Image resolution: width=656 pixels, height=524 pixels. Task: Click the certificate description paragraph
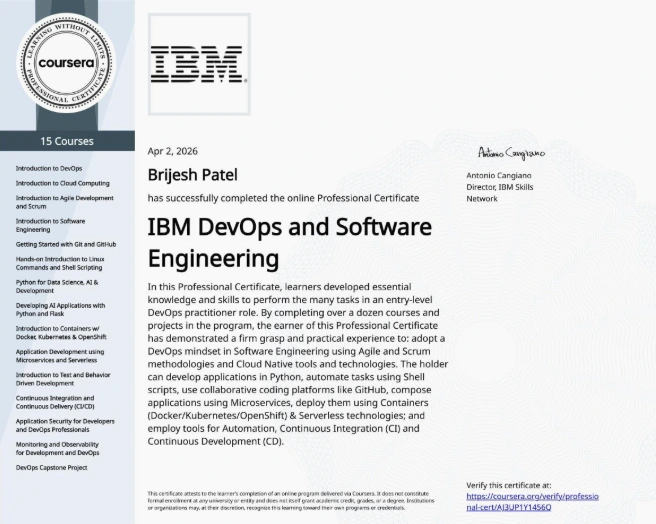298,364
